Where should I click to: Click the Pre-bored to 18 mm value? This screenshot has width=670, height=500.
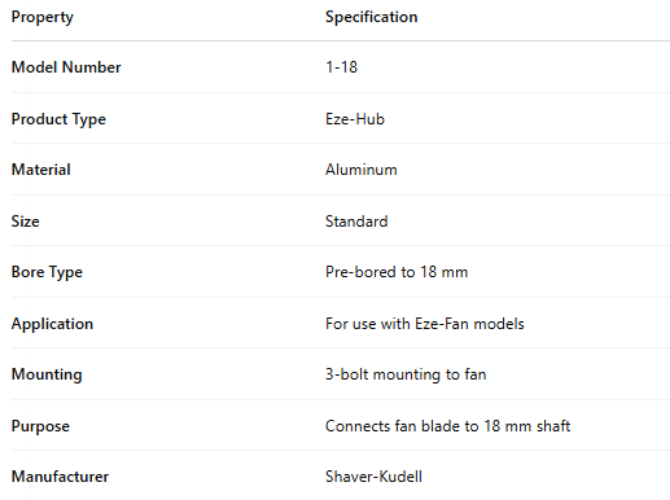pos(396,272)
